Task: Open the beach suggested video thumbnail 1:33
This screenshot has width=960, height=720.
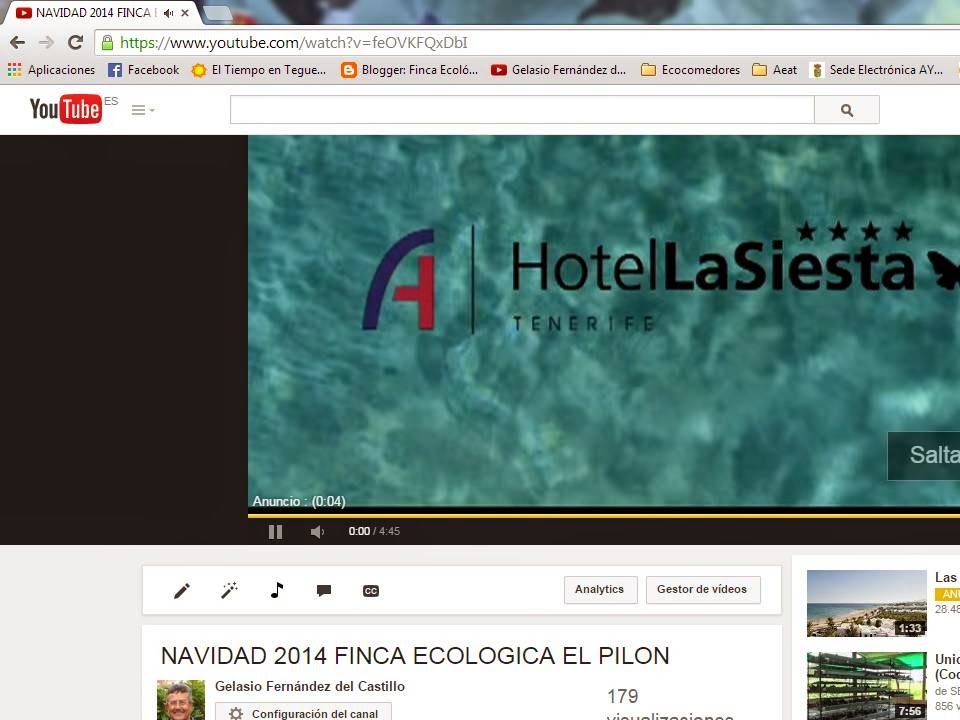Action: click(x=866, y=604)
